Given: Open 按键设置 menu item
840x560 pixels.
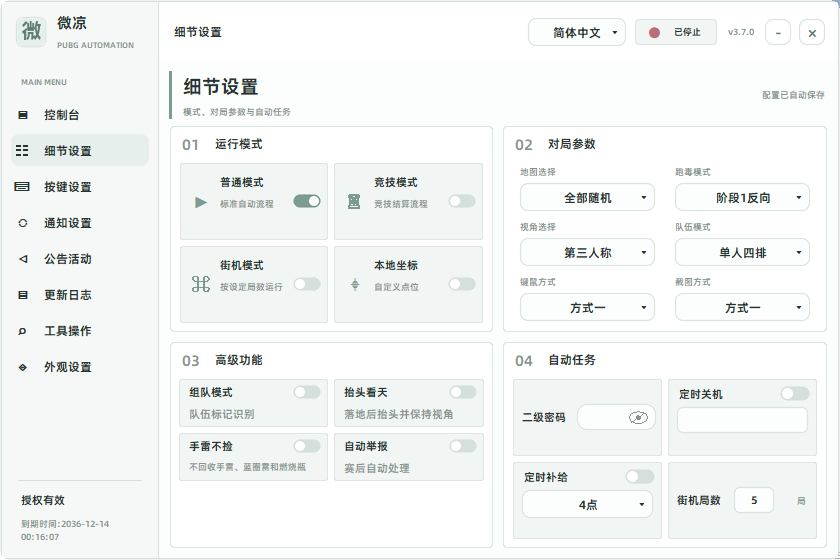Looking at the screenshot, I should click(x=80, y=186).
